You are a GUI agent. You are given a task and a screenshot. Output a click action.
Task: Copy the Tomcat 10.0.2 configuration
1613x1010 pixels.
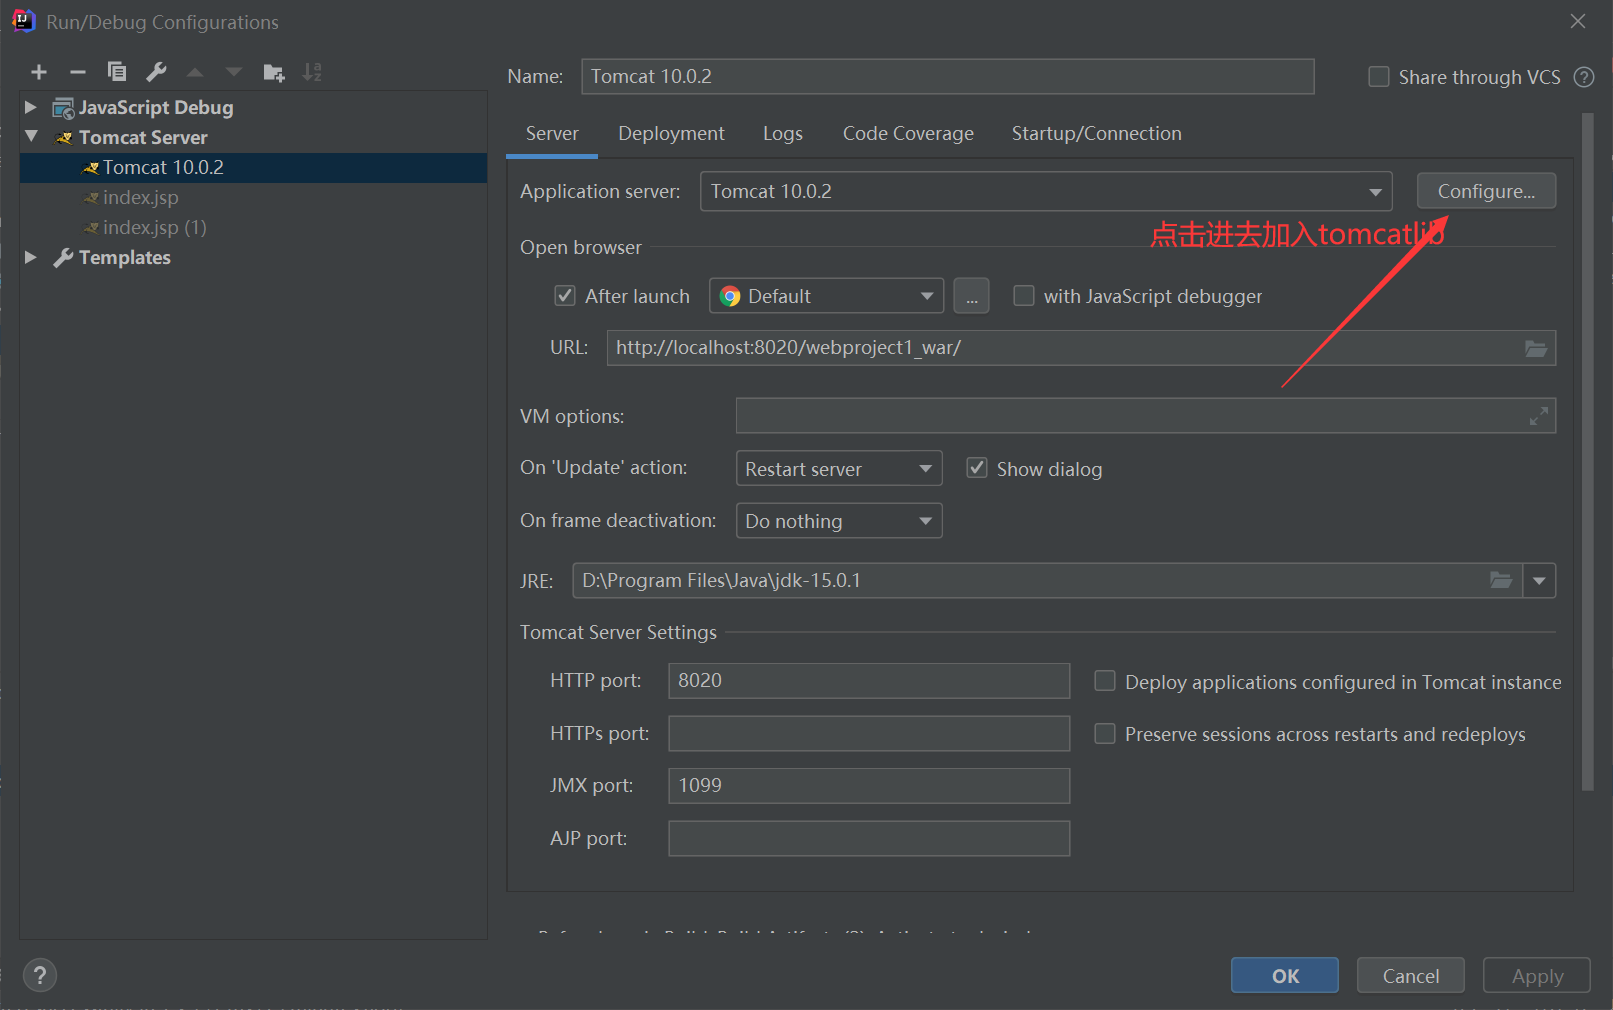coord(116,71)
